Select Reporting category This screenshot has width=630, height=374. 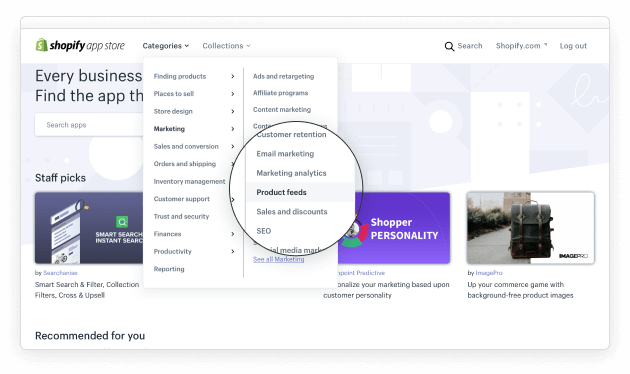(169, 269)
